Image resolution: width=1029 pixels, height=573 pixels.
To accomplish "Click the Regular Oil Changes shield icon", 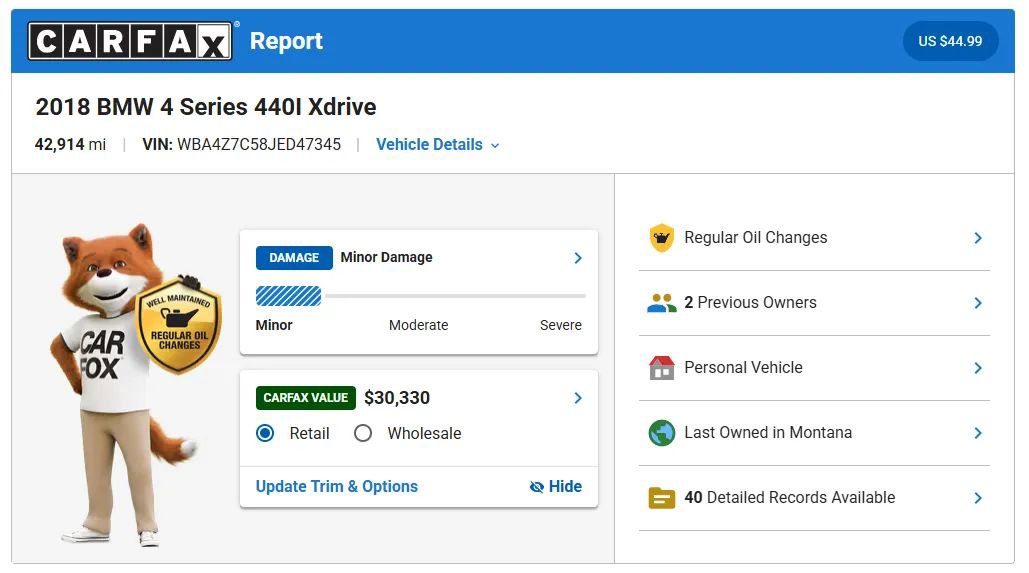I will click(x=662, y=238).
